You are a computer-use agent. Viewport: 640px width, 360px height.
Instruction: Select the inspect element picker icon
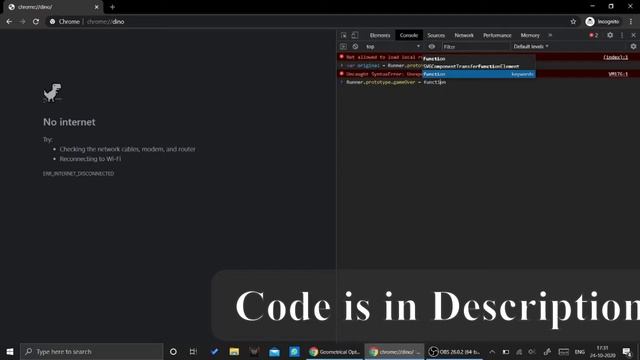click(x=344, y=36)
